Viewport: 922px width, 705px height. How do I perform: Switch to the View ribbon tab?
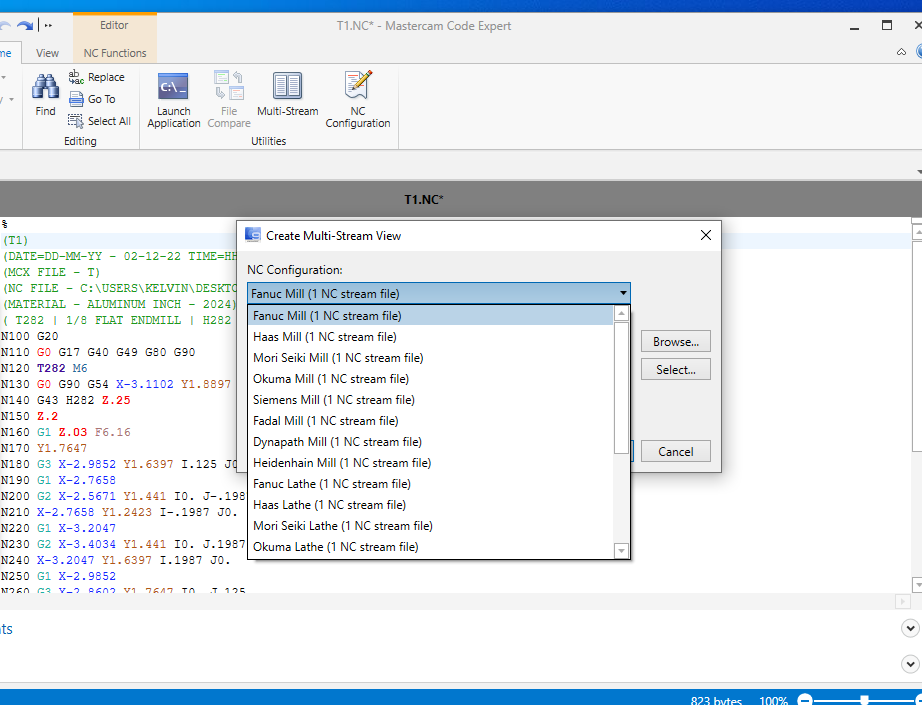[x=47, y=53]
